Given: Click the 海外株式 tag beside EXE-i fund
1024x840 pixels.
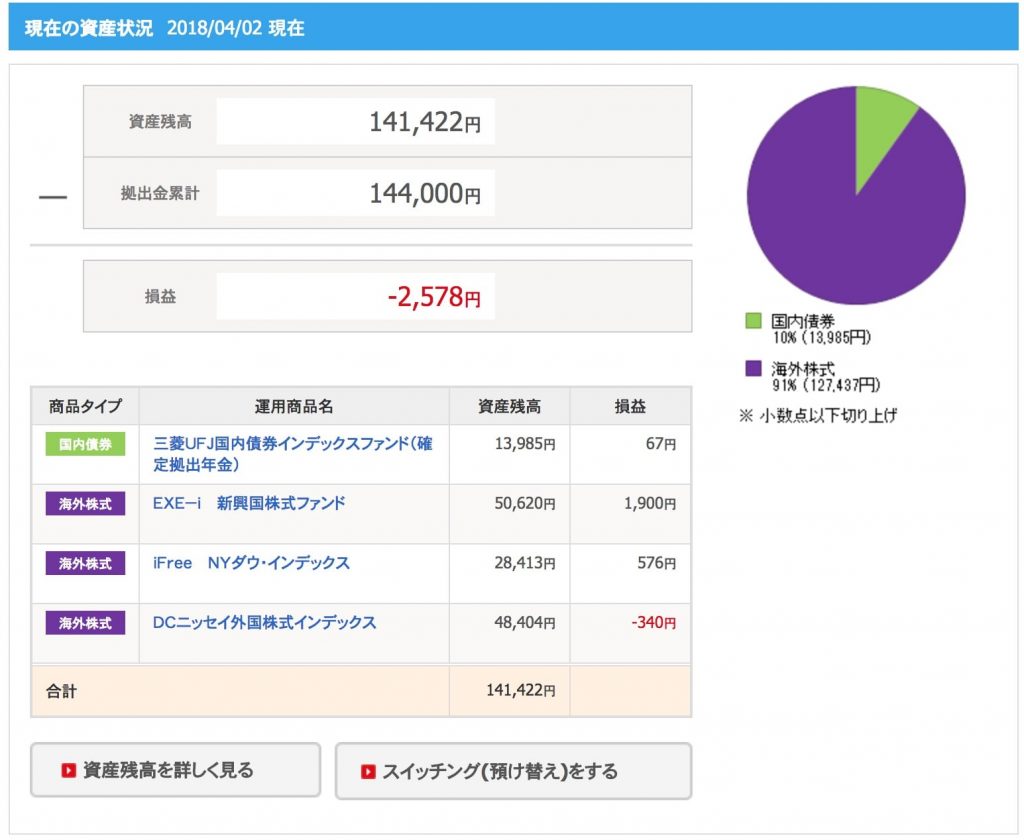Looking at the screenshot, I should (x=85, y=504).
